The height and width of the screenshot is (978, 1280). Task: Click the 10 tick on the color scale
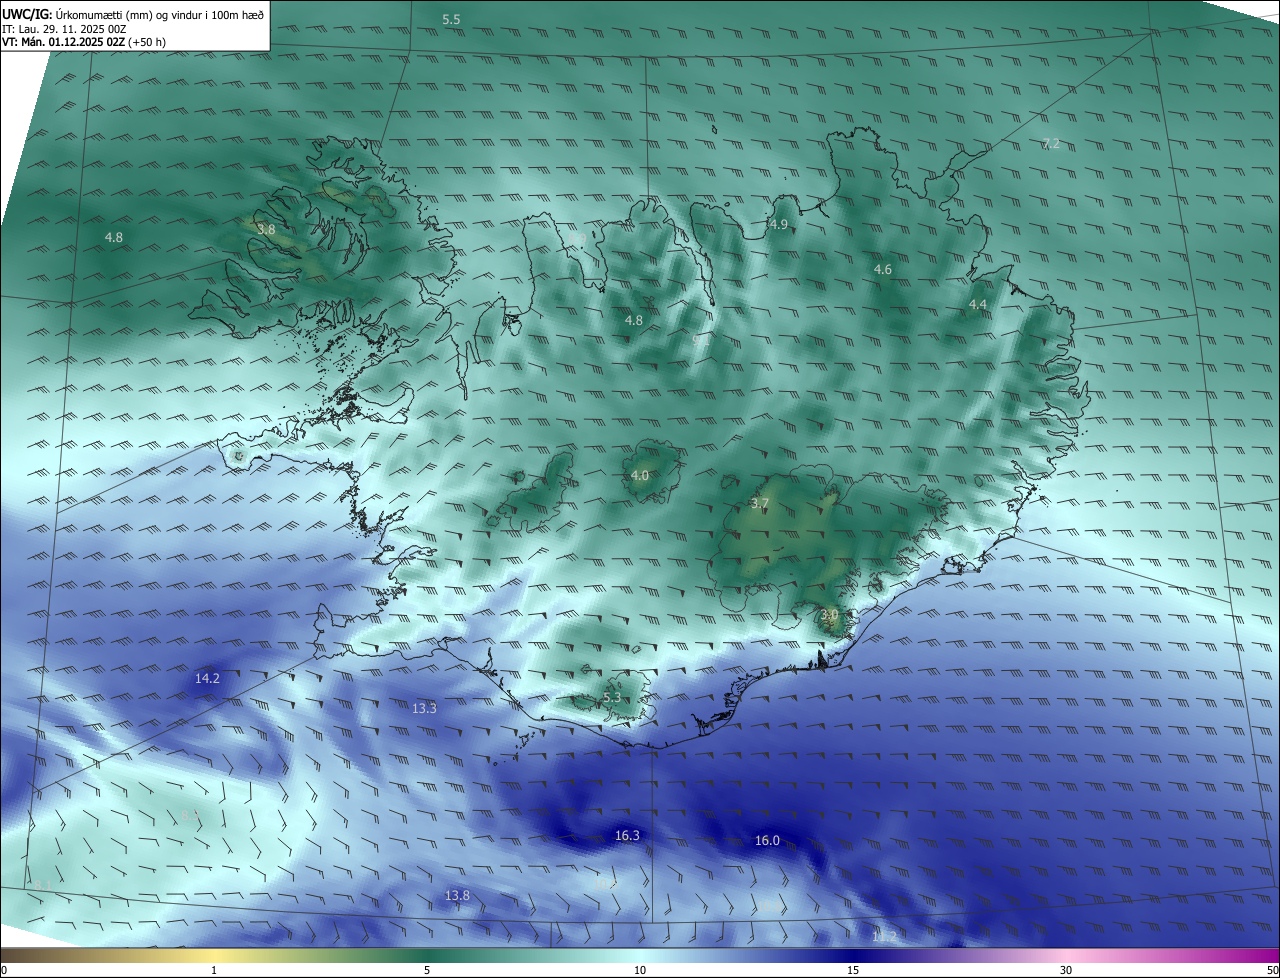640,970
